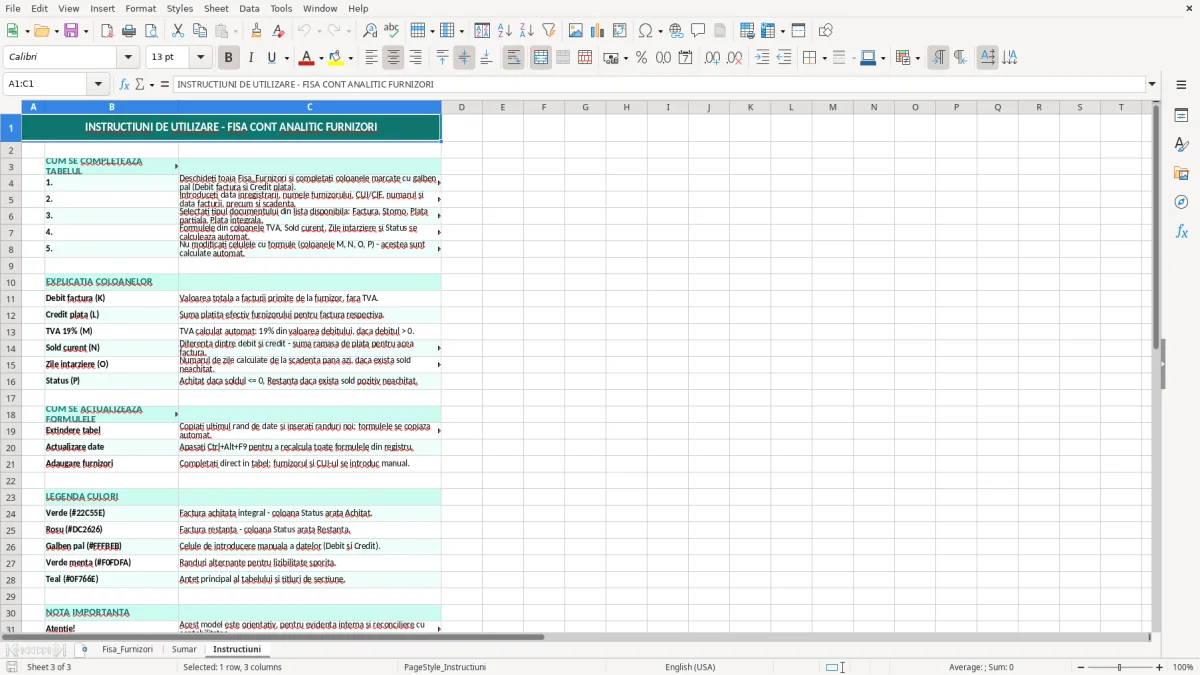Open the Styles menu

point(180,8)
